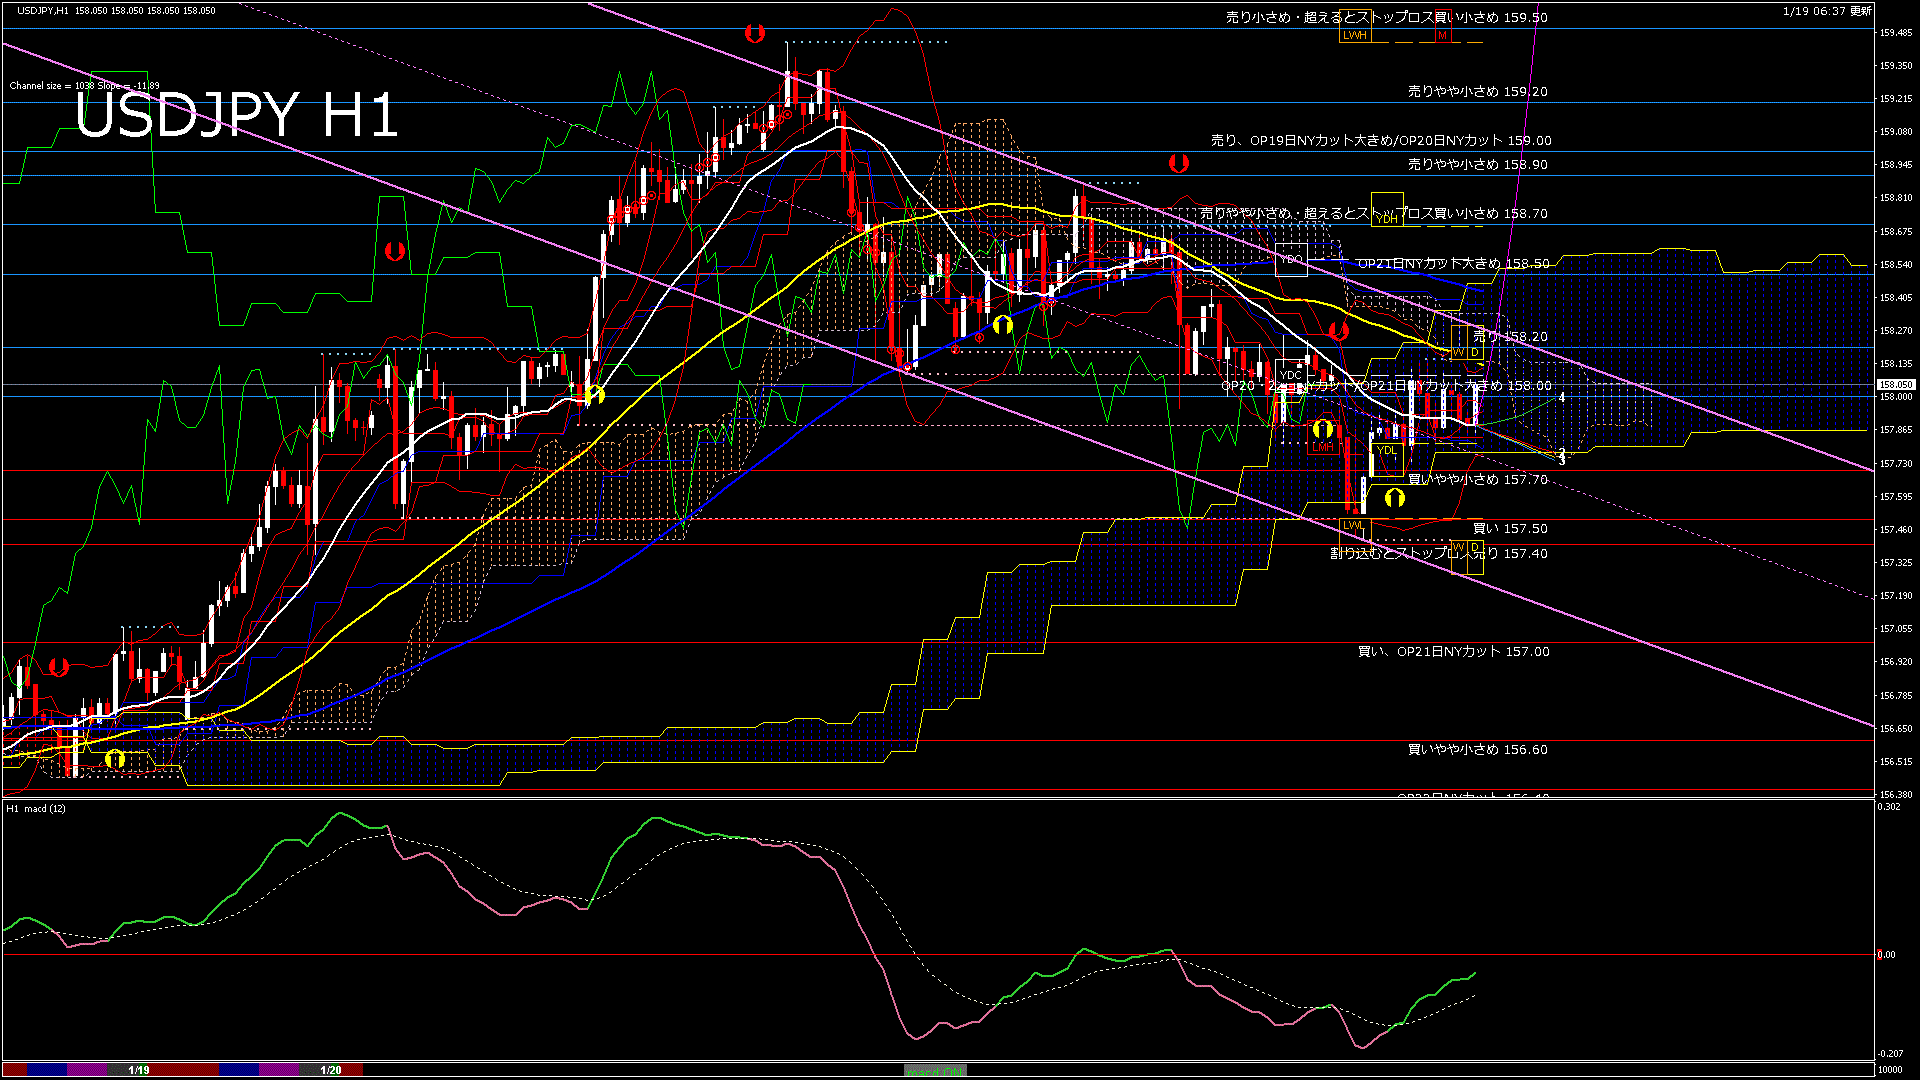This screenshot has height=1080, width=1920.
Task: Click the white YDO marker box
Action: 1291,259
